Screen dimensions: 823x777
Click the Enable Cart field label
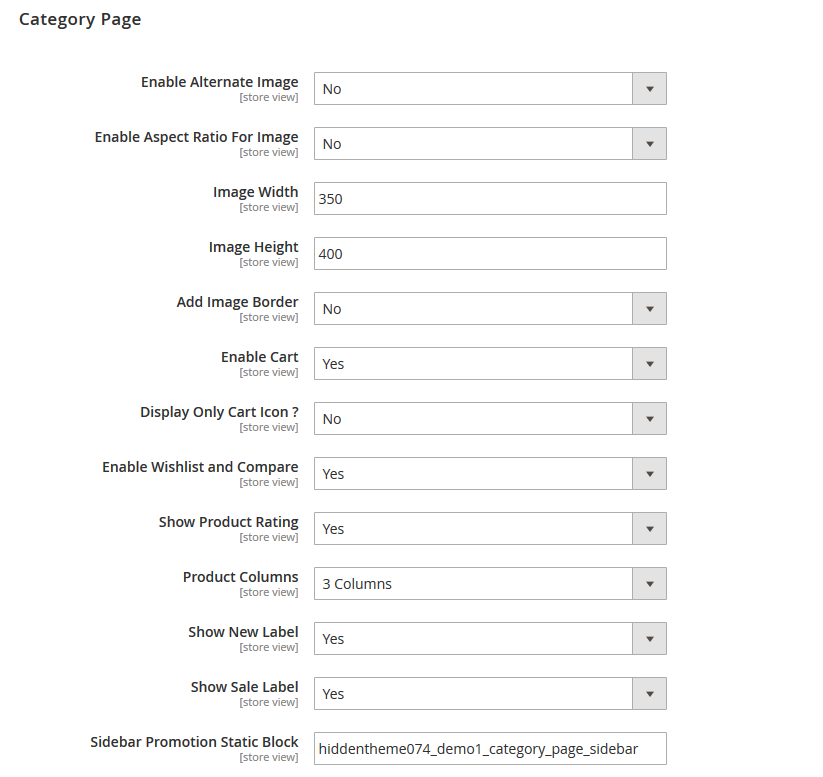[x=259, y=356]
